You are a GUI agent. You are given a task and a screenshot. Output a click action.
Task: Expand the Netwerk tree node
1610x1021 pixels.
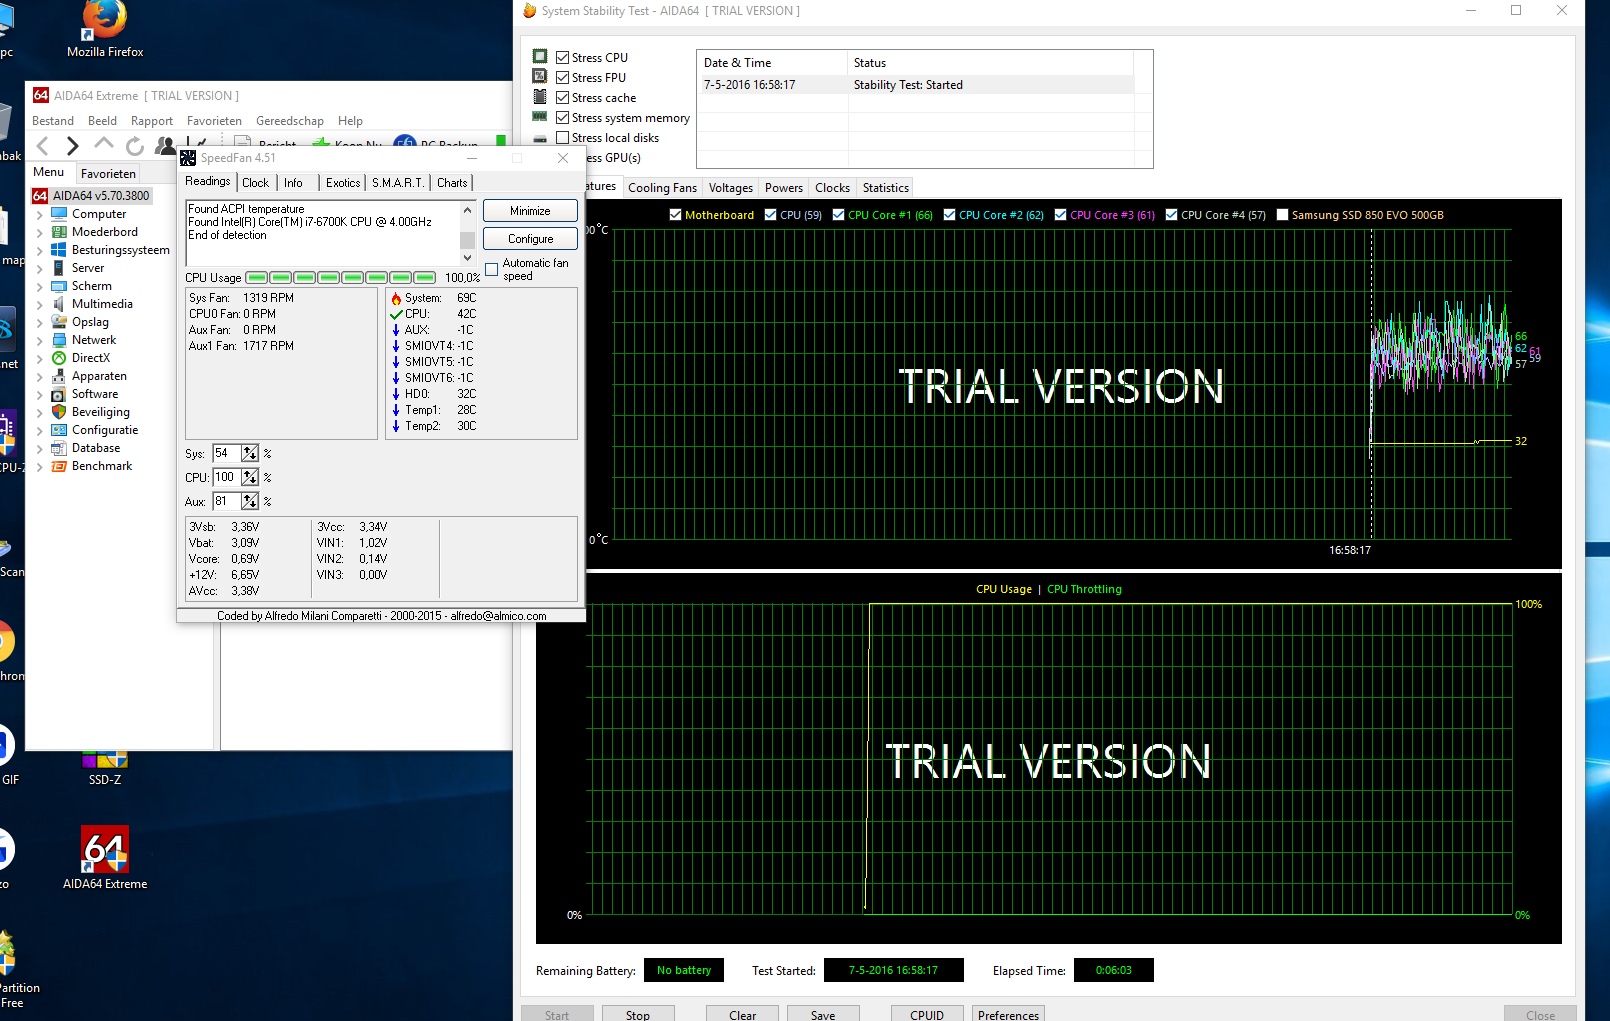(x=39, y=340)
